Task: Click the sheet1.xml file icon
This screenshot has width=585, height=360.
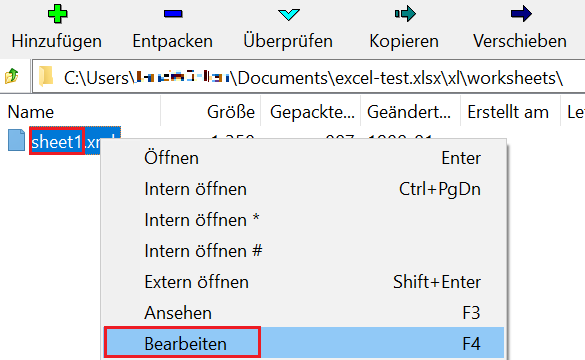Action: [16, 140]
